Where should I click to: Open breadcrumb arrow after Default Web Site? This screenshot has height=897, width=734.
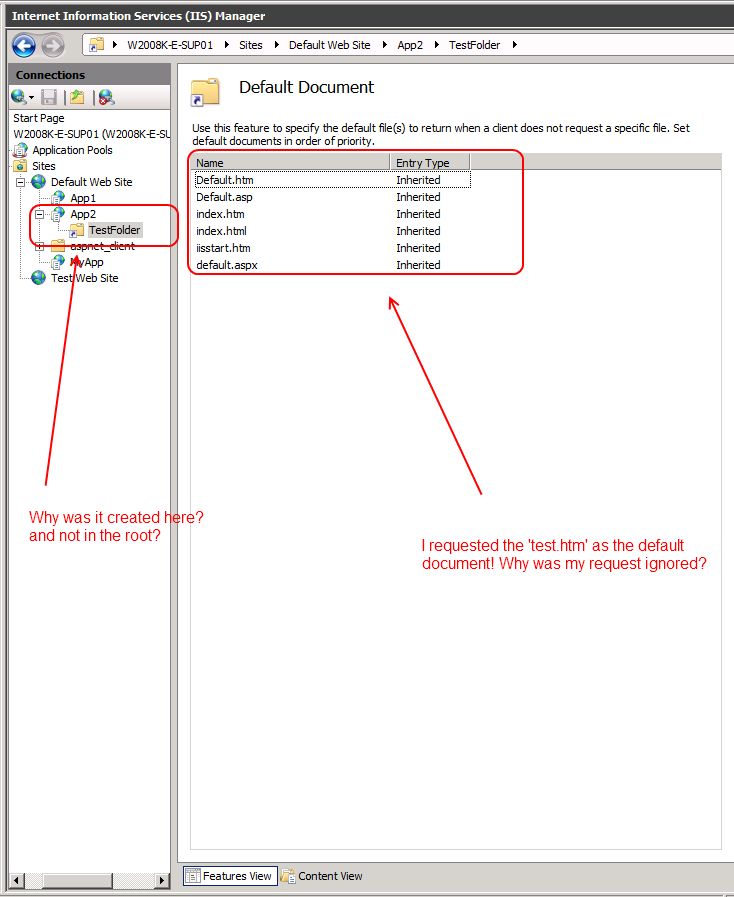point(385,45)
